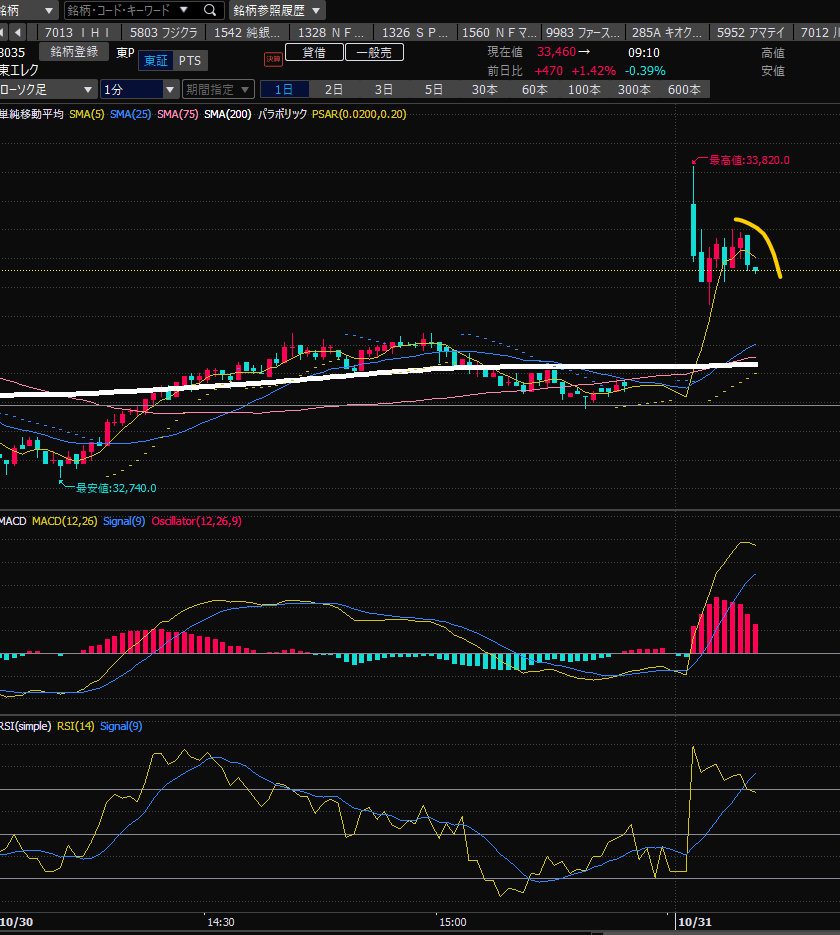Click the 銘柄登録 button
This screenshot has height=935, width=840.
(x=75, y=52)
